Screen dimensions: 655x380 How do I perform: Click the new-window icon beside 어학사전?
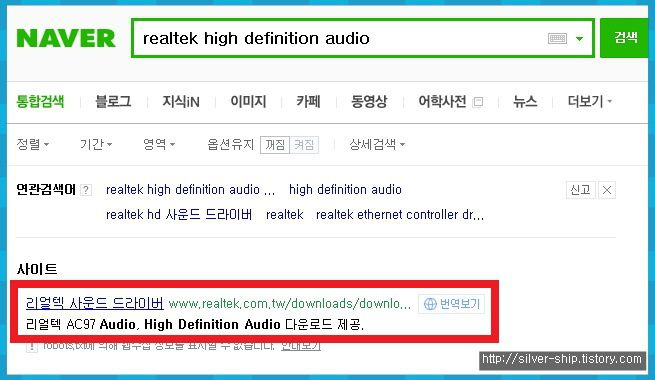[477, 102]
